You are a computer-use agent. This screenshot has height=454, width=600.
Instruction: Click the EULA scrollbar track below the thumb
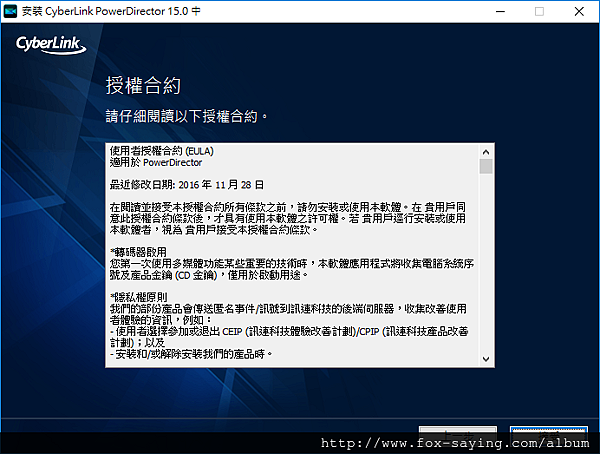coord(486,263)
